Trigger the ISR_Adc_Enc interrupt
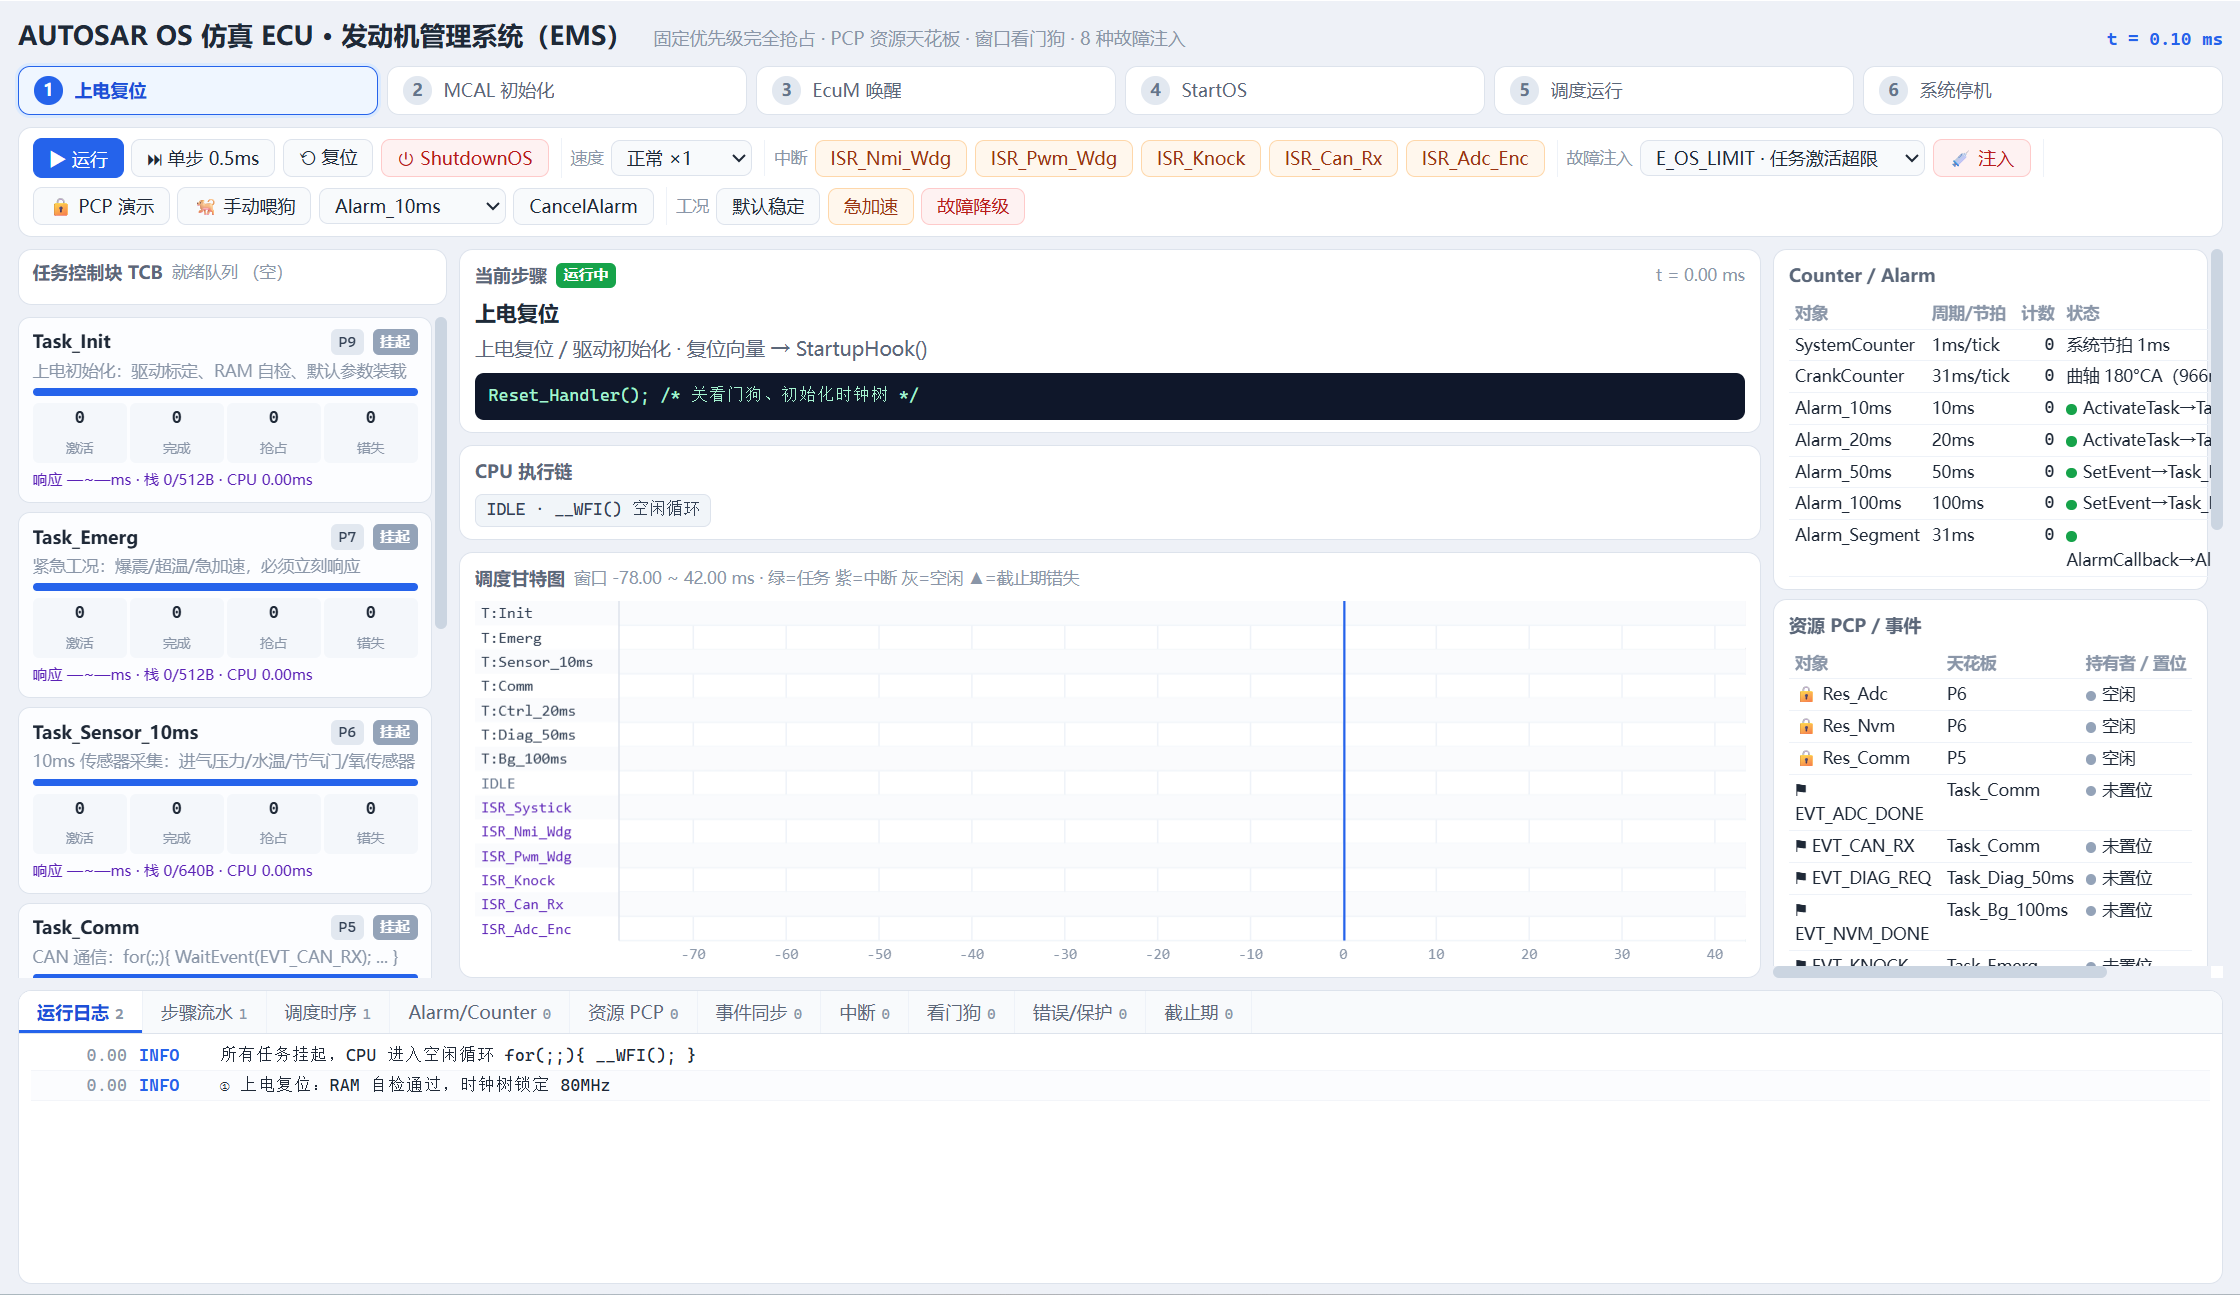This screenshot has height=1295, width=2240. pos(1475,158)
